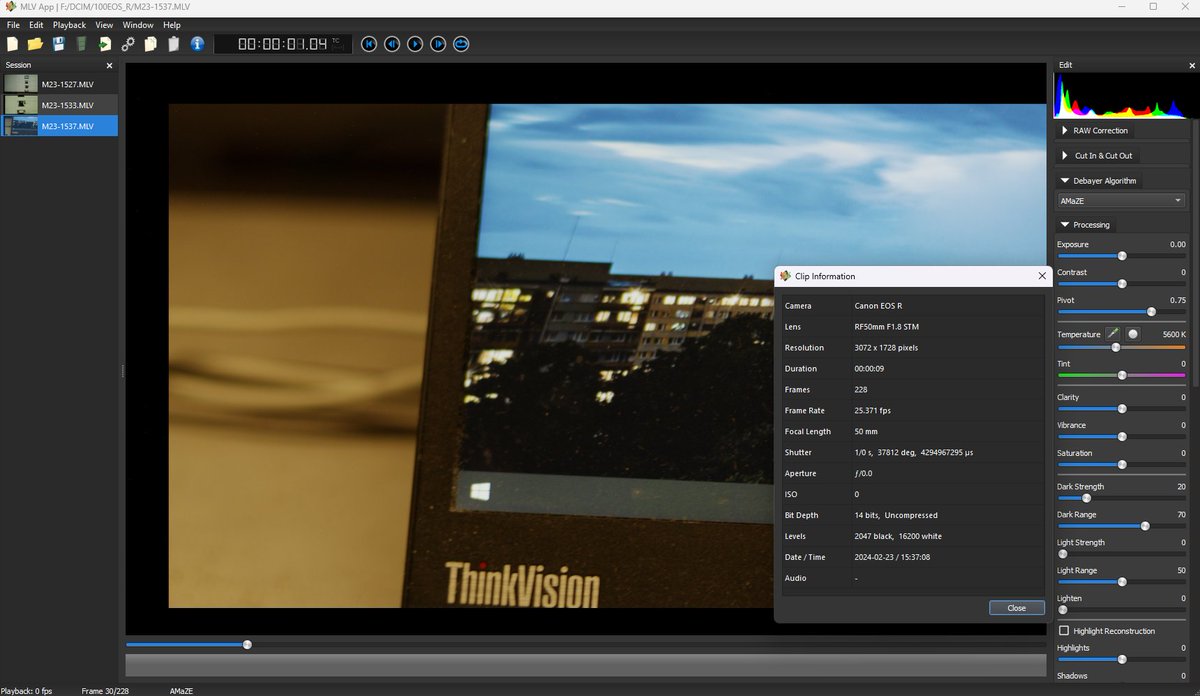The height and width of the screenshot is (696, 1200).
Task: Click the frame position scrubber handle
Action: [247, 645]
